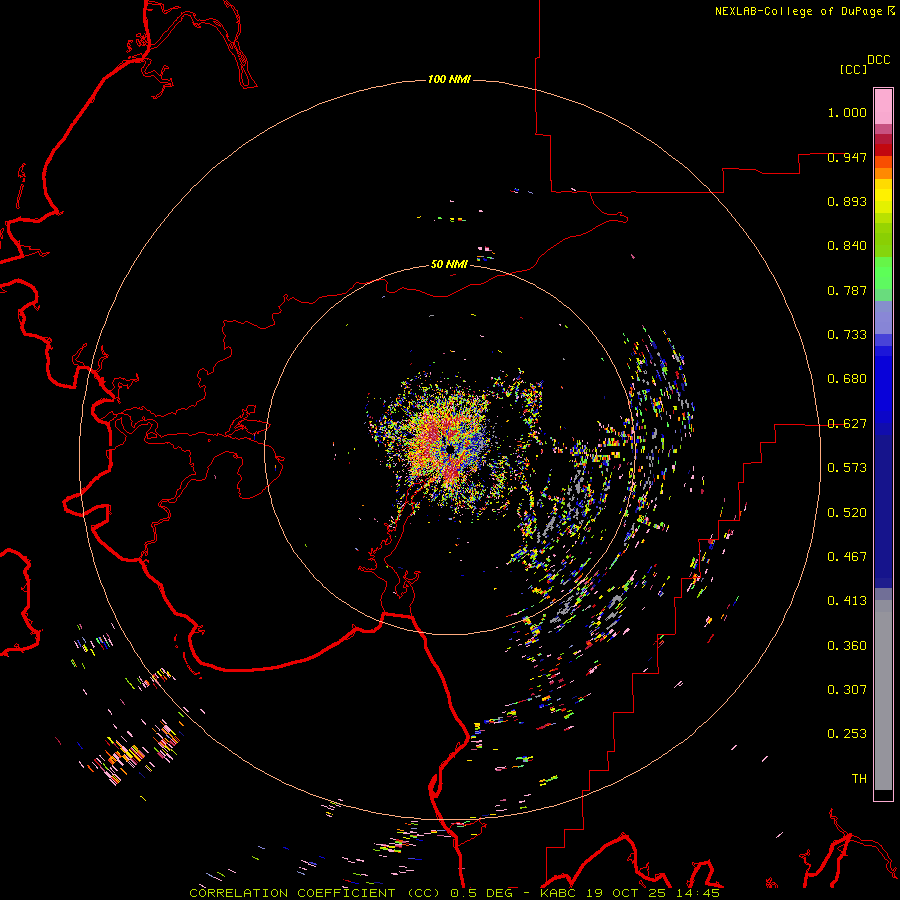Click the 0.360 scale value
900x900 pixels.
[x=847, y=646]
